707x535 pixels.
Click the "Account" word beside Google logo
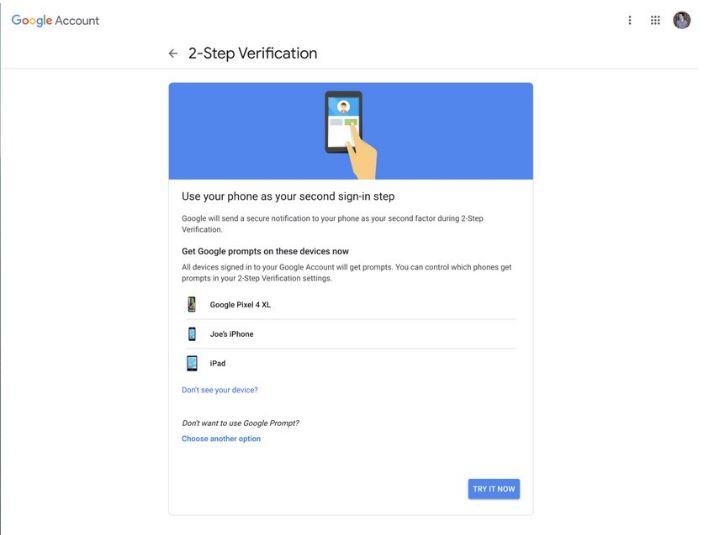(77, 21)
